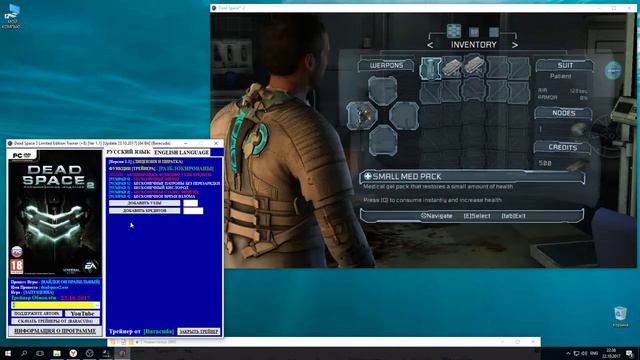Viewport: 640px width, 360px height.
Task: Click the close trainer button
Action: pyautogui.click(x=199, y=331)
